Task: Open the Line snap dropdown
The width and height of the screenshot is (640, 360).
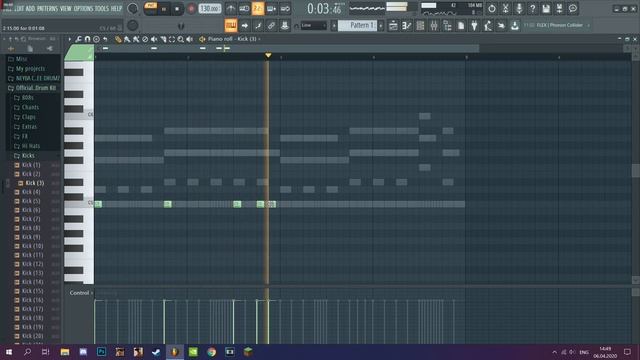Action: (313, 26)
